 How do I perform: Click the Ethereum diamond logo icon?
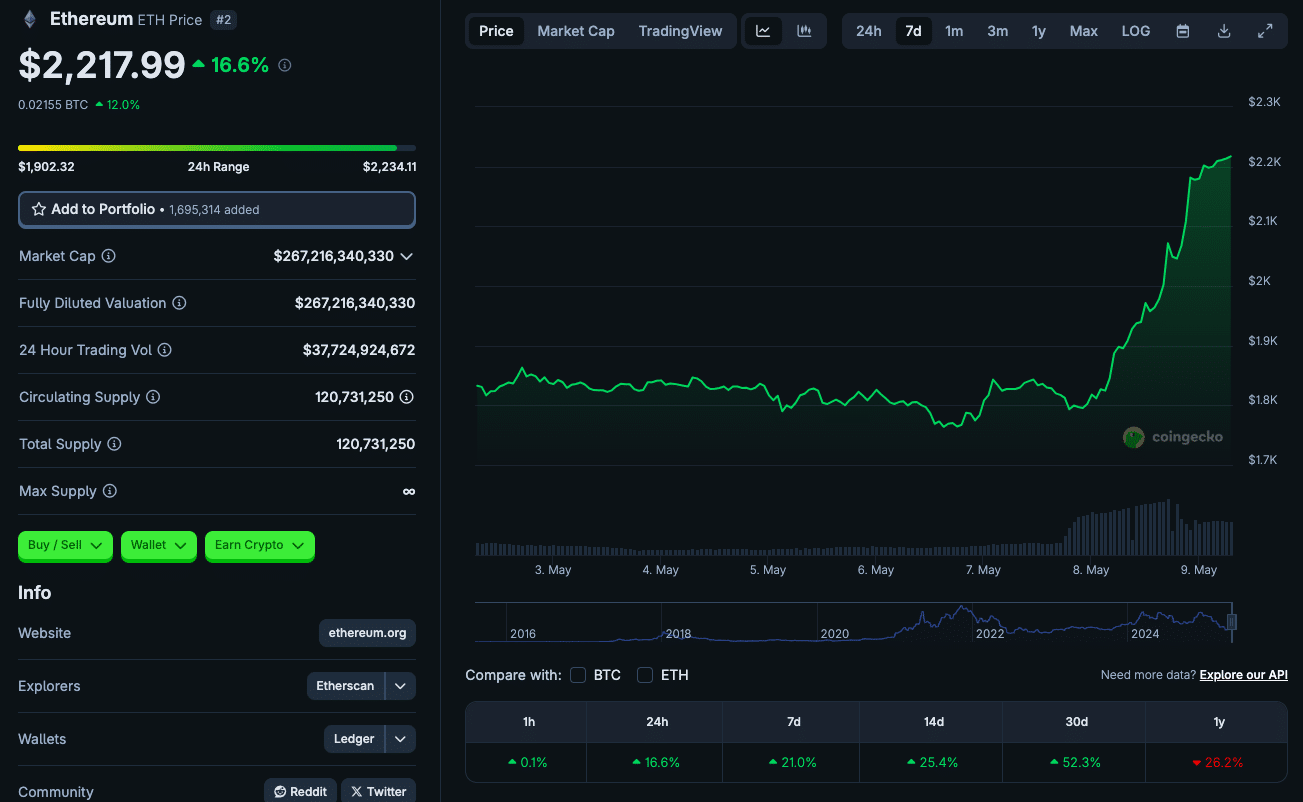(x=29, y=19)
